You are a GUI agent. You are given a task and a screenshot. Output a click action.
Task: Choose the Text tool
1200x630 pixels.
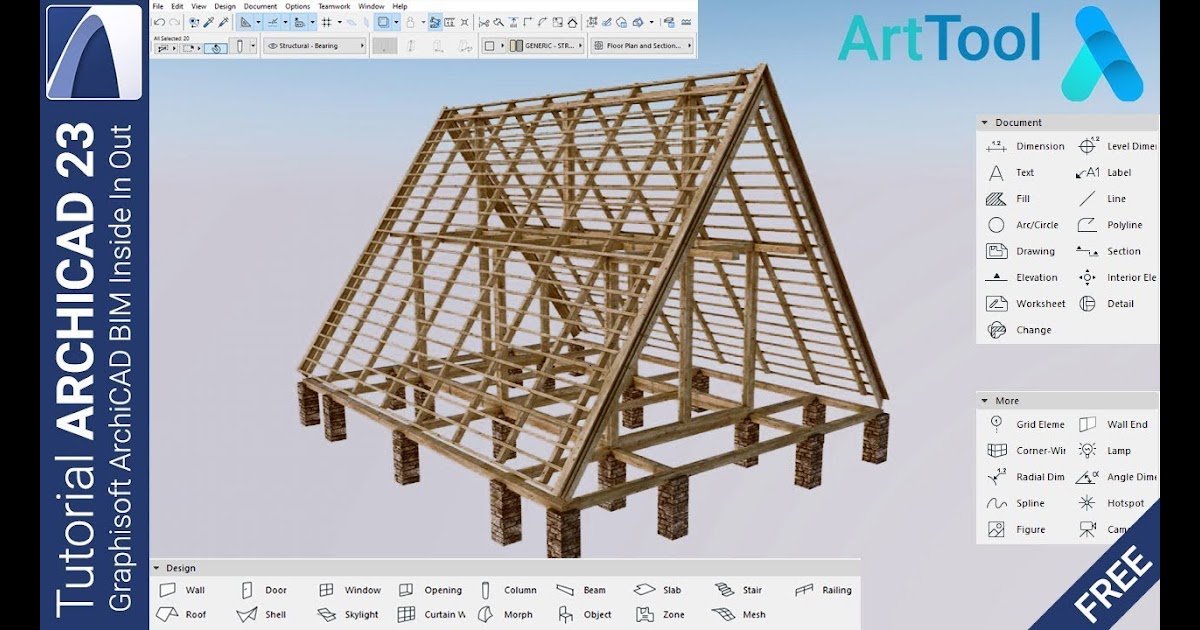1010,172
